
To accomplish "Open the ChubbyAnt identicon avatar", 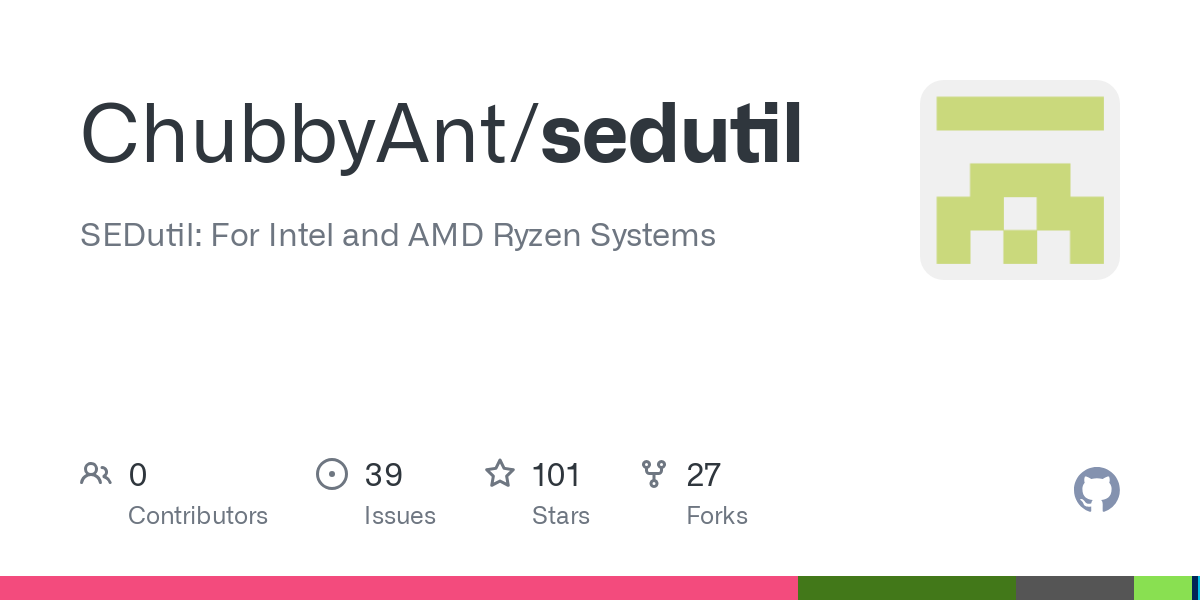I will [x=1019, y=180].
